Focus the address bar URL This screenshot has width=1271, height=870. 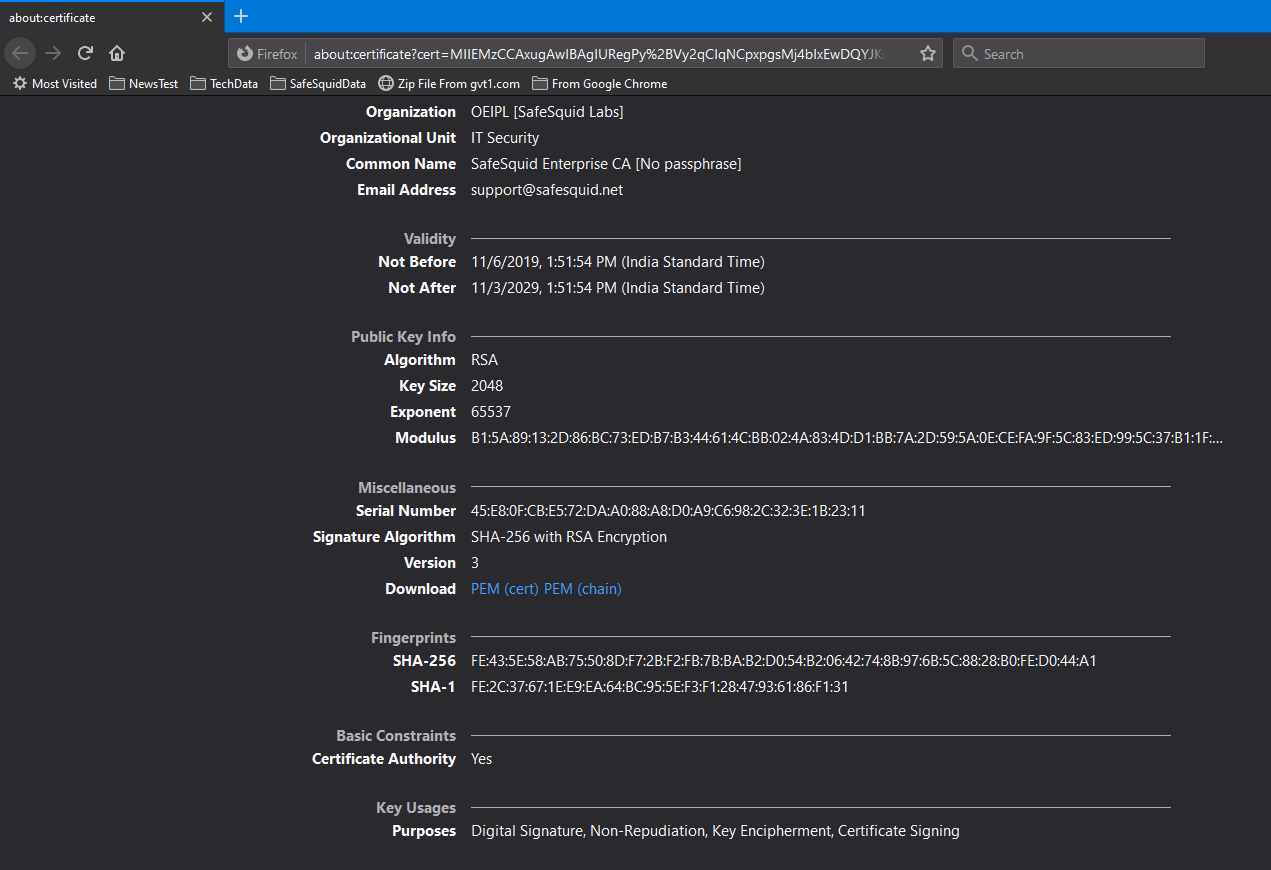(x=598, y=54)
